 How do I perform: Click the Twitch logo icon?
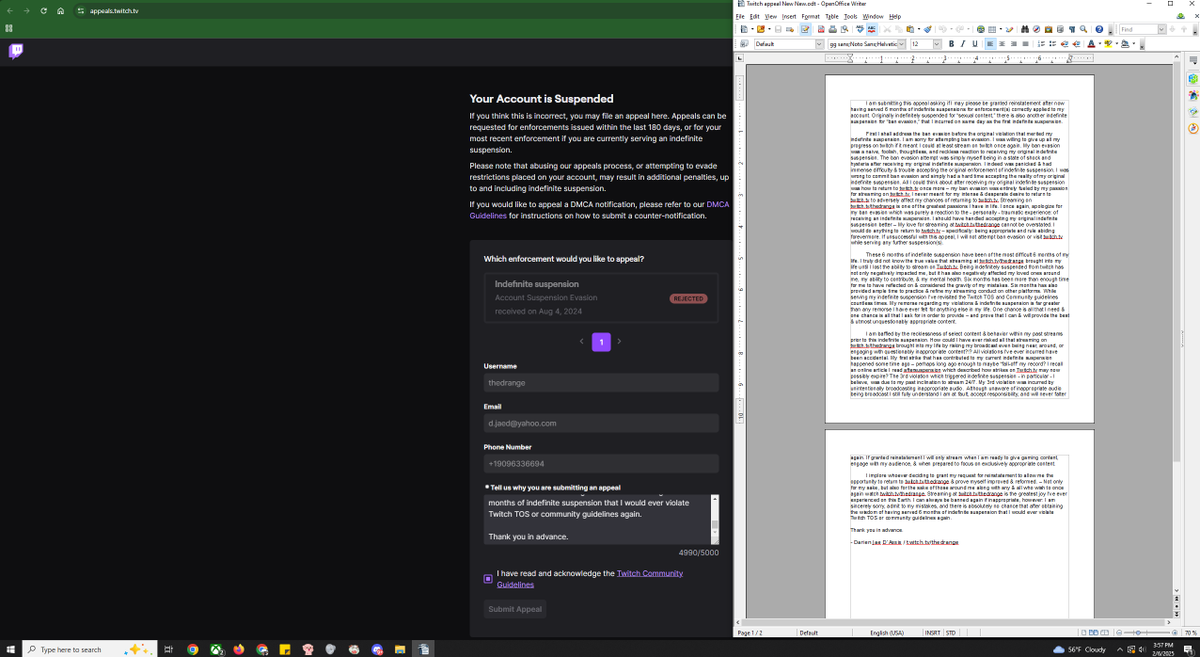16,51
